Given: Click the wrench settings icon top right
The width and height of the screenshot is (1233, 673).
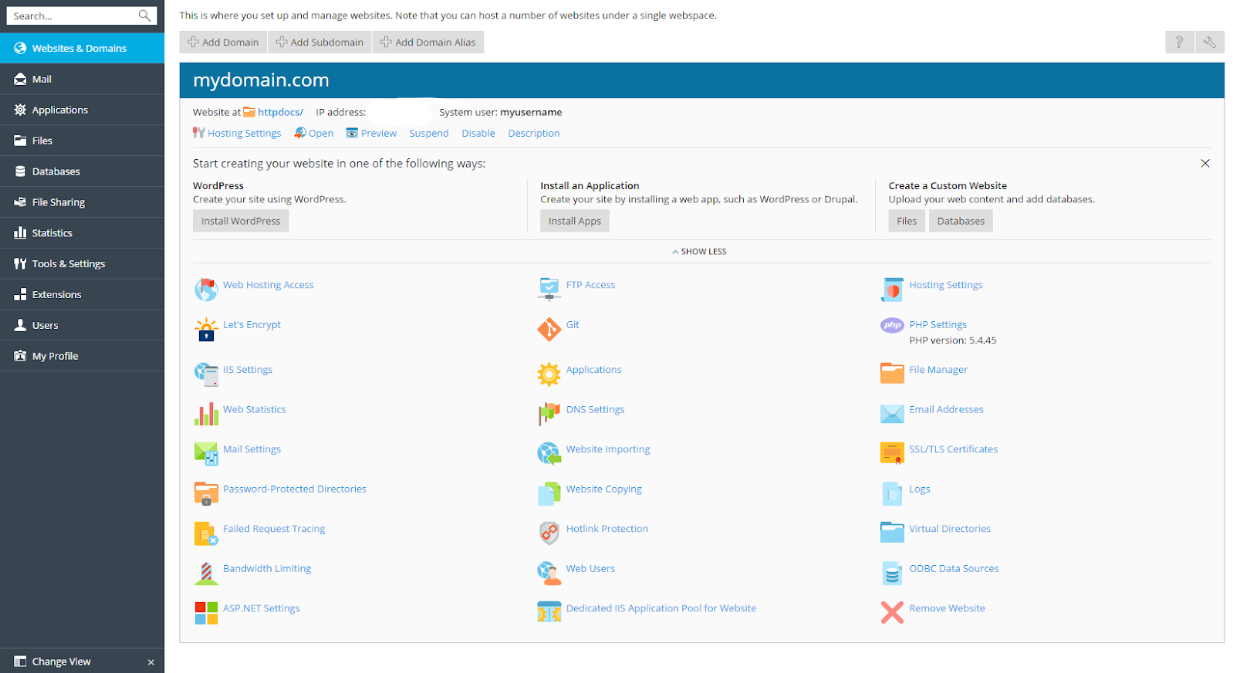Looking at the screenshot, I should point(1210,42).
